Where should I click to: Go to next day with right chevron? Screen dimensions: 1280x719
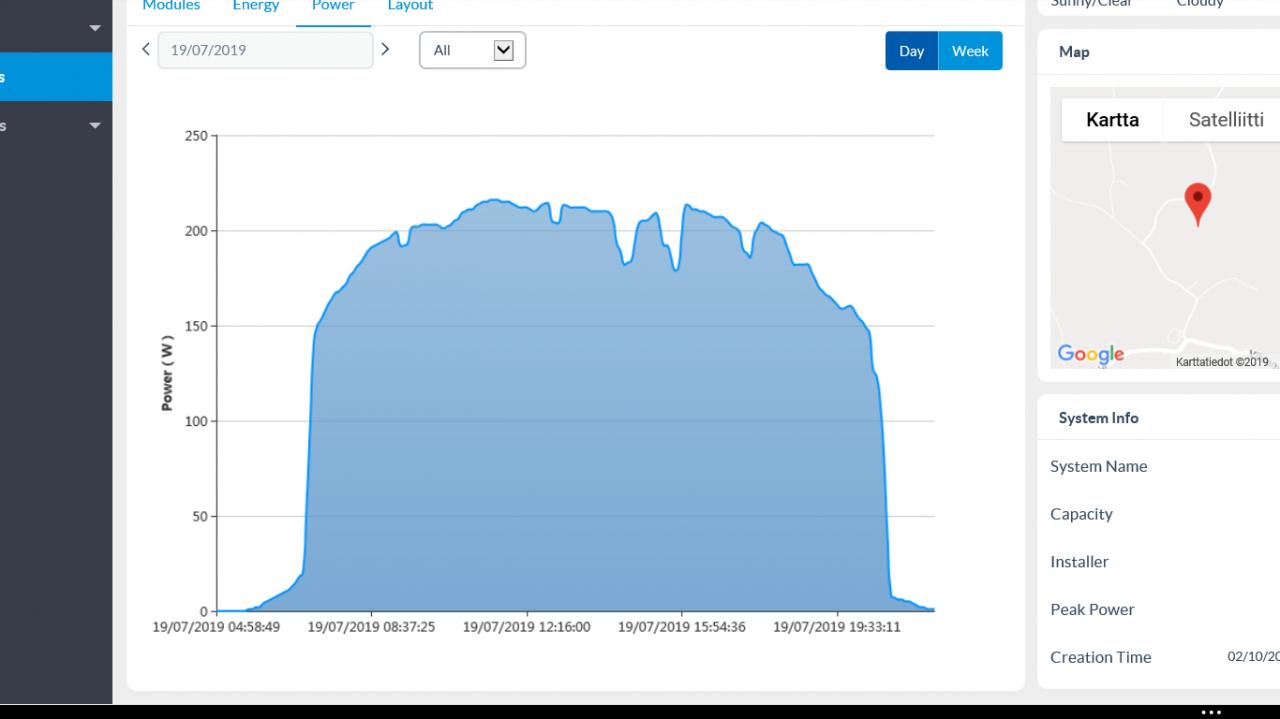click(385, 49)
